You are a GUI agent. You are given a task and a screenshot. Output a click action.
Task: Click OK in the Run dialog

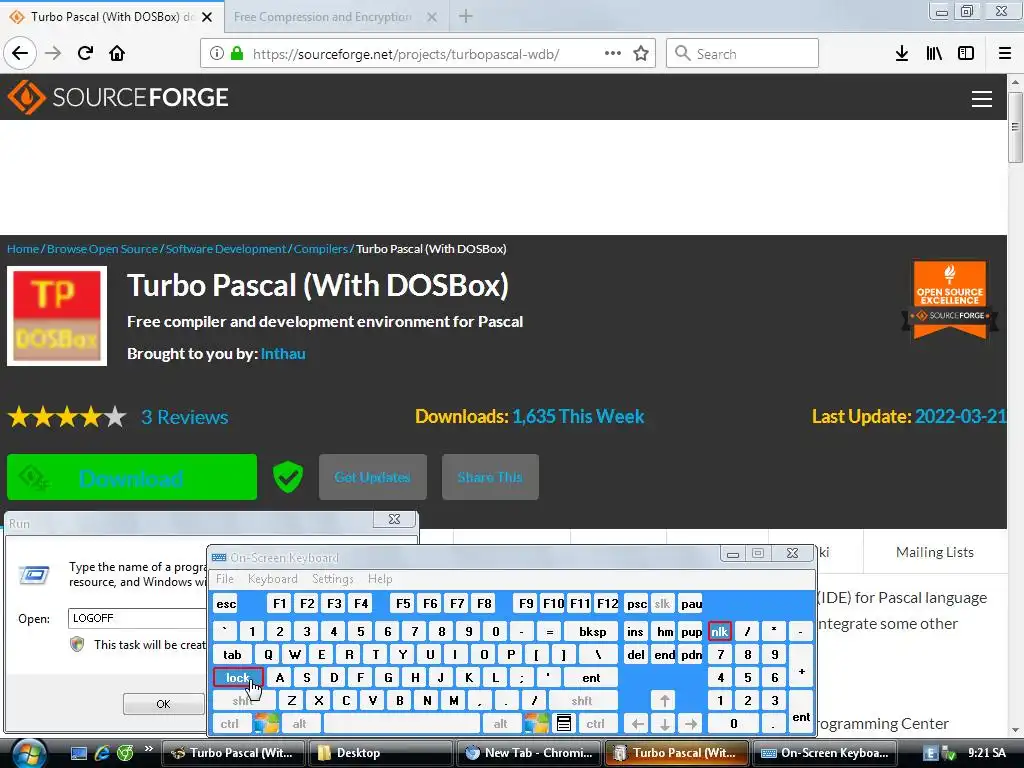[x=163, y=703]
